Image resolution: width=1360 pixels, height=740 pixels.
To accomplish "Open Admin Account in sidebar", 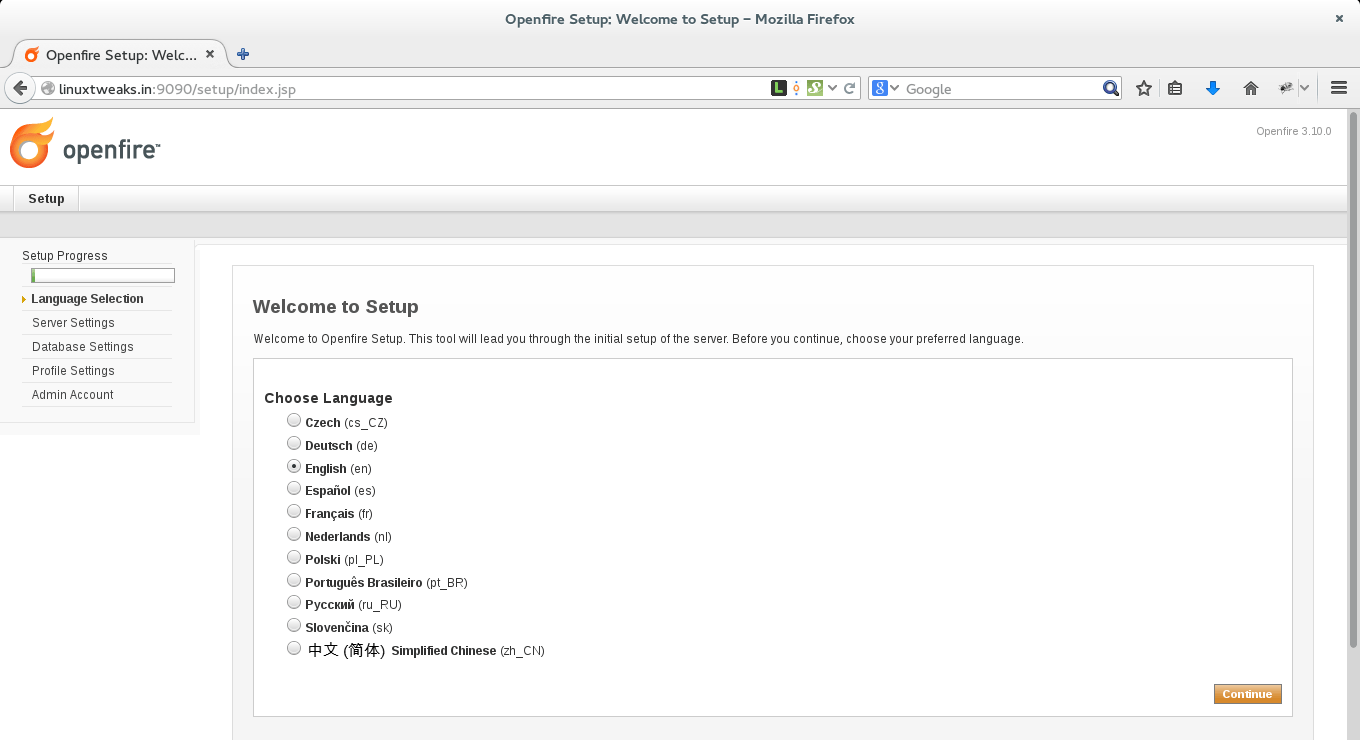I will 73,395.
